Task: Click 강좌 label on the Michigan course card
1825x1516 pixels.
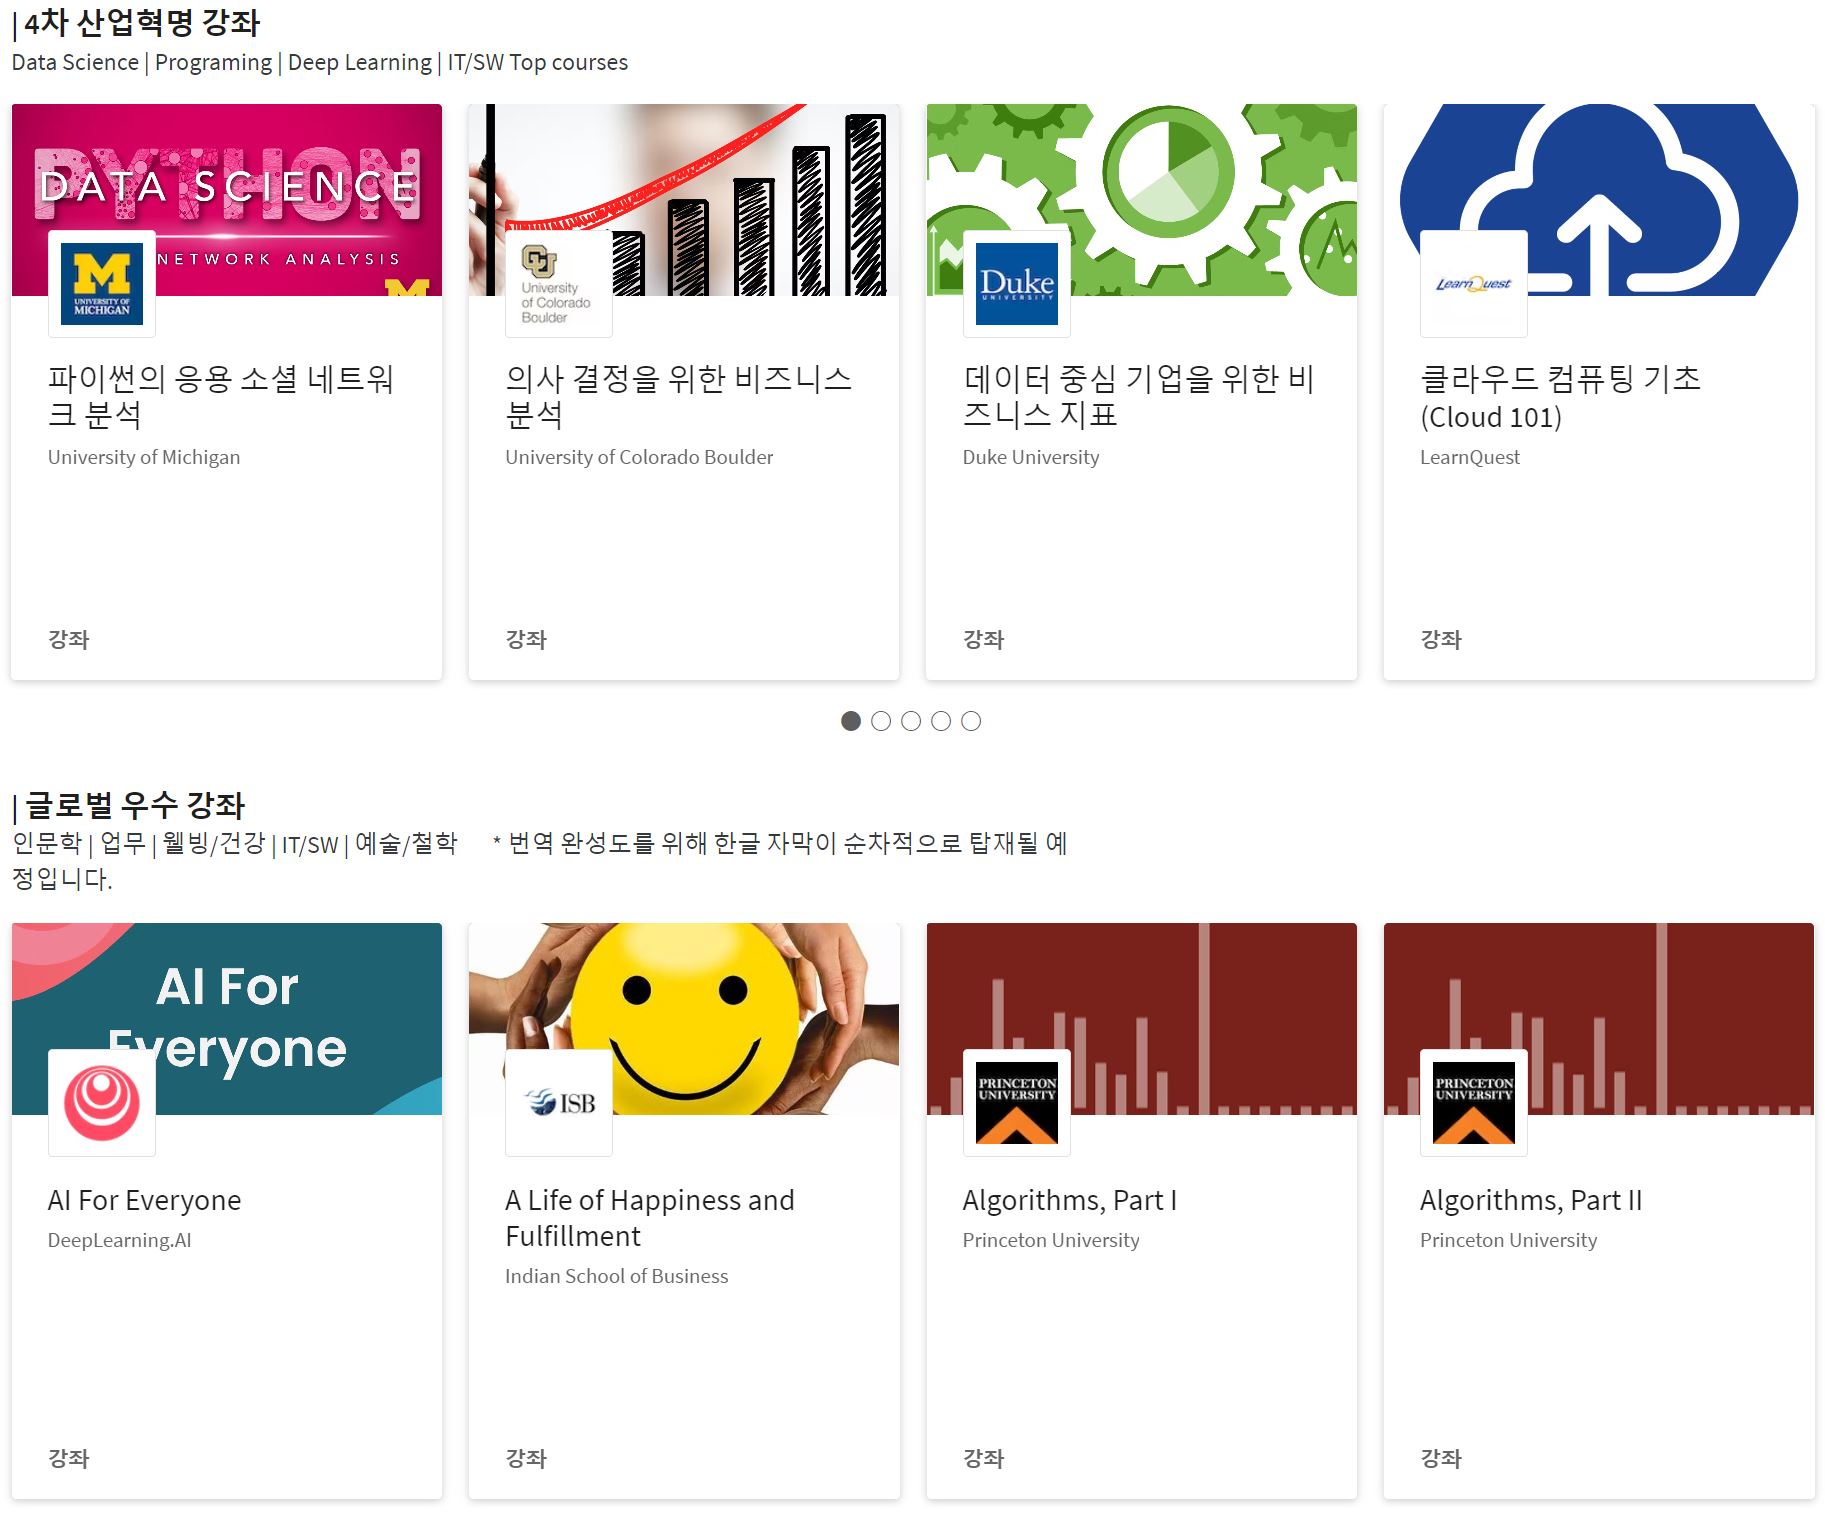Action: (x=69, y=640)
